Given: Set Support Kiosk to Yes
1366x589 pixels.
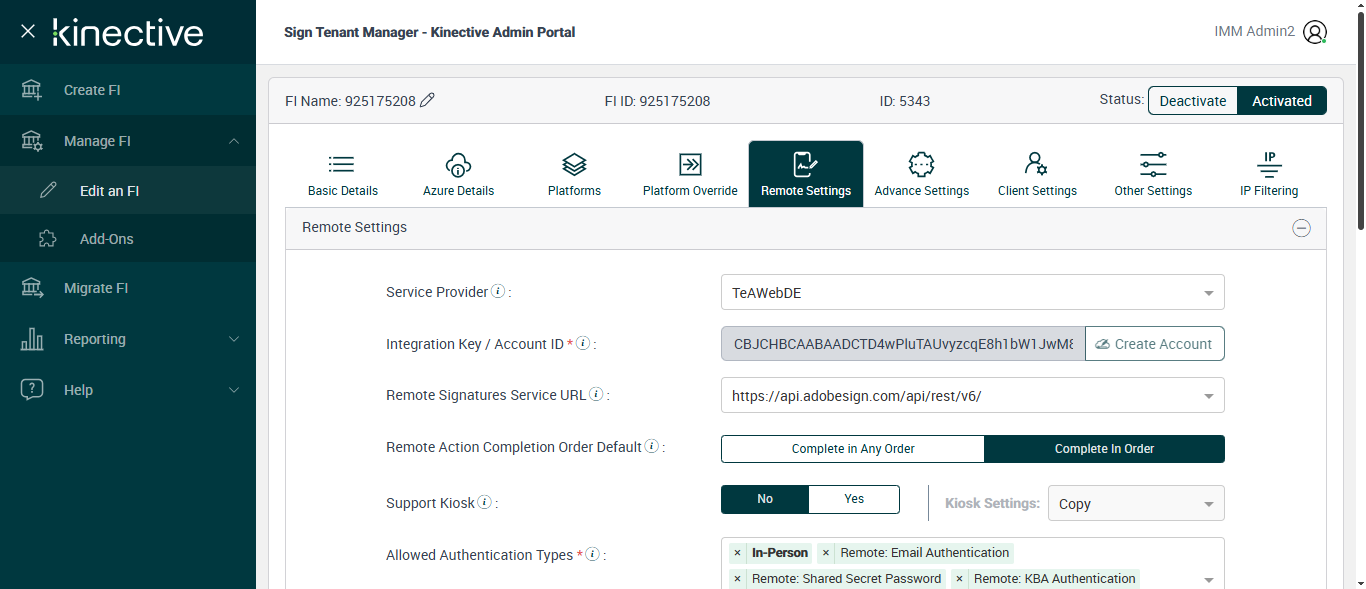Looking at the screenshot, I should click(854, 499).
